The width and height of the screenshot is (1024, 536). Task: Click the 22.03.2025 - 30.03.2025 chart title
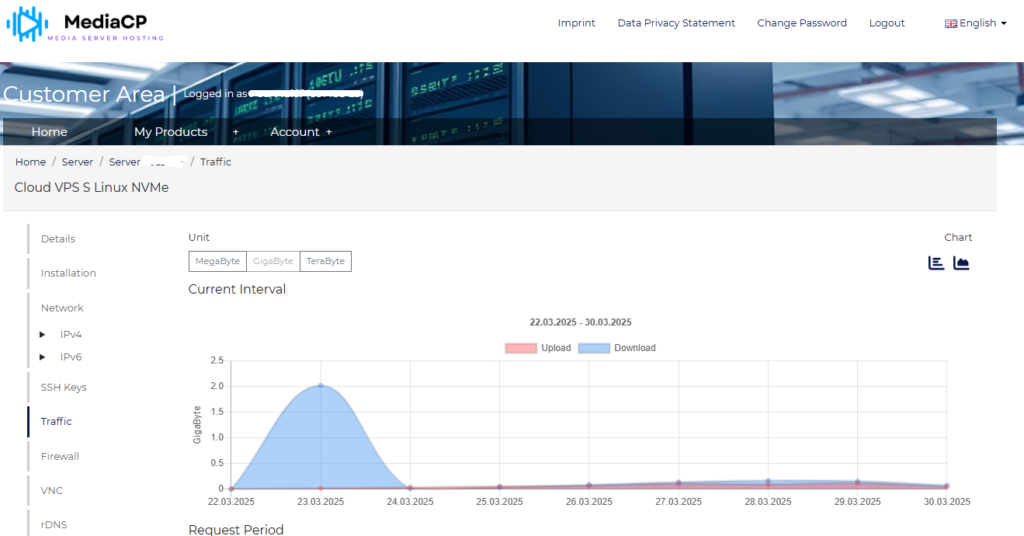581,323
